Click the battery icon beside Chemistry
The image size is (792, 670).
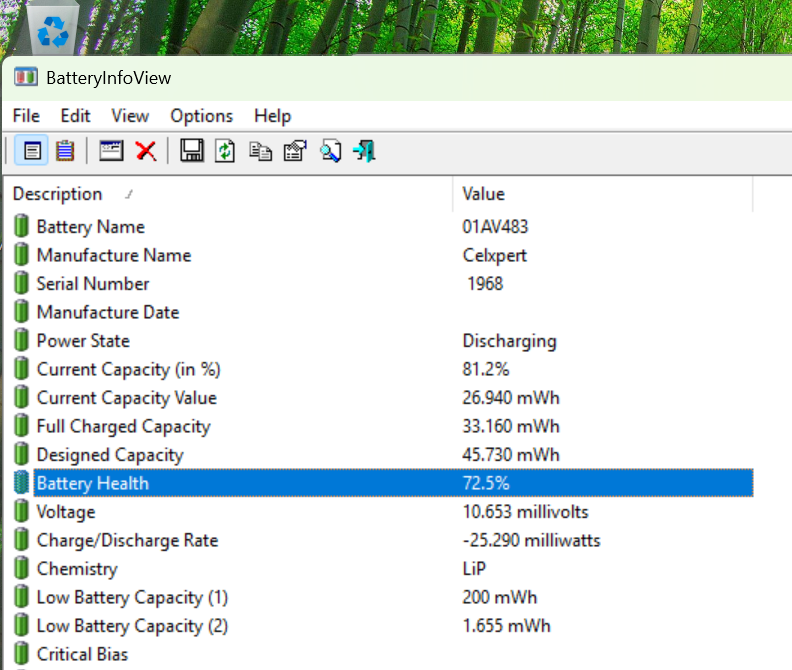(x=21, y=568)
